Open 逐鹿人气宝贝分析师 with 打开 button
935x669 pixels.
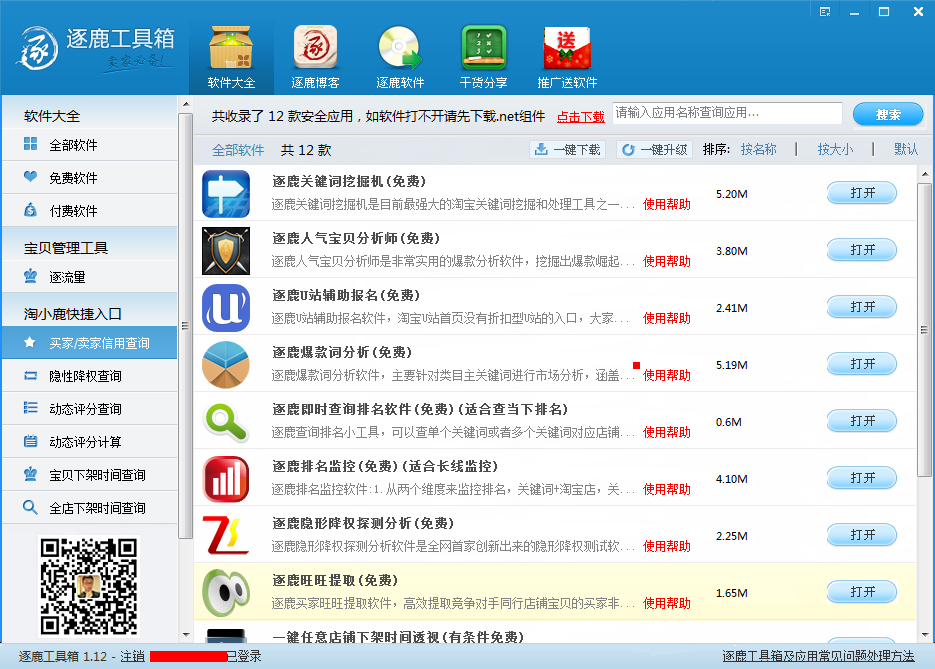tap(862, 250)
